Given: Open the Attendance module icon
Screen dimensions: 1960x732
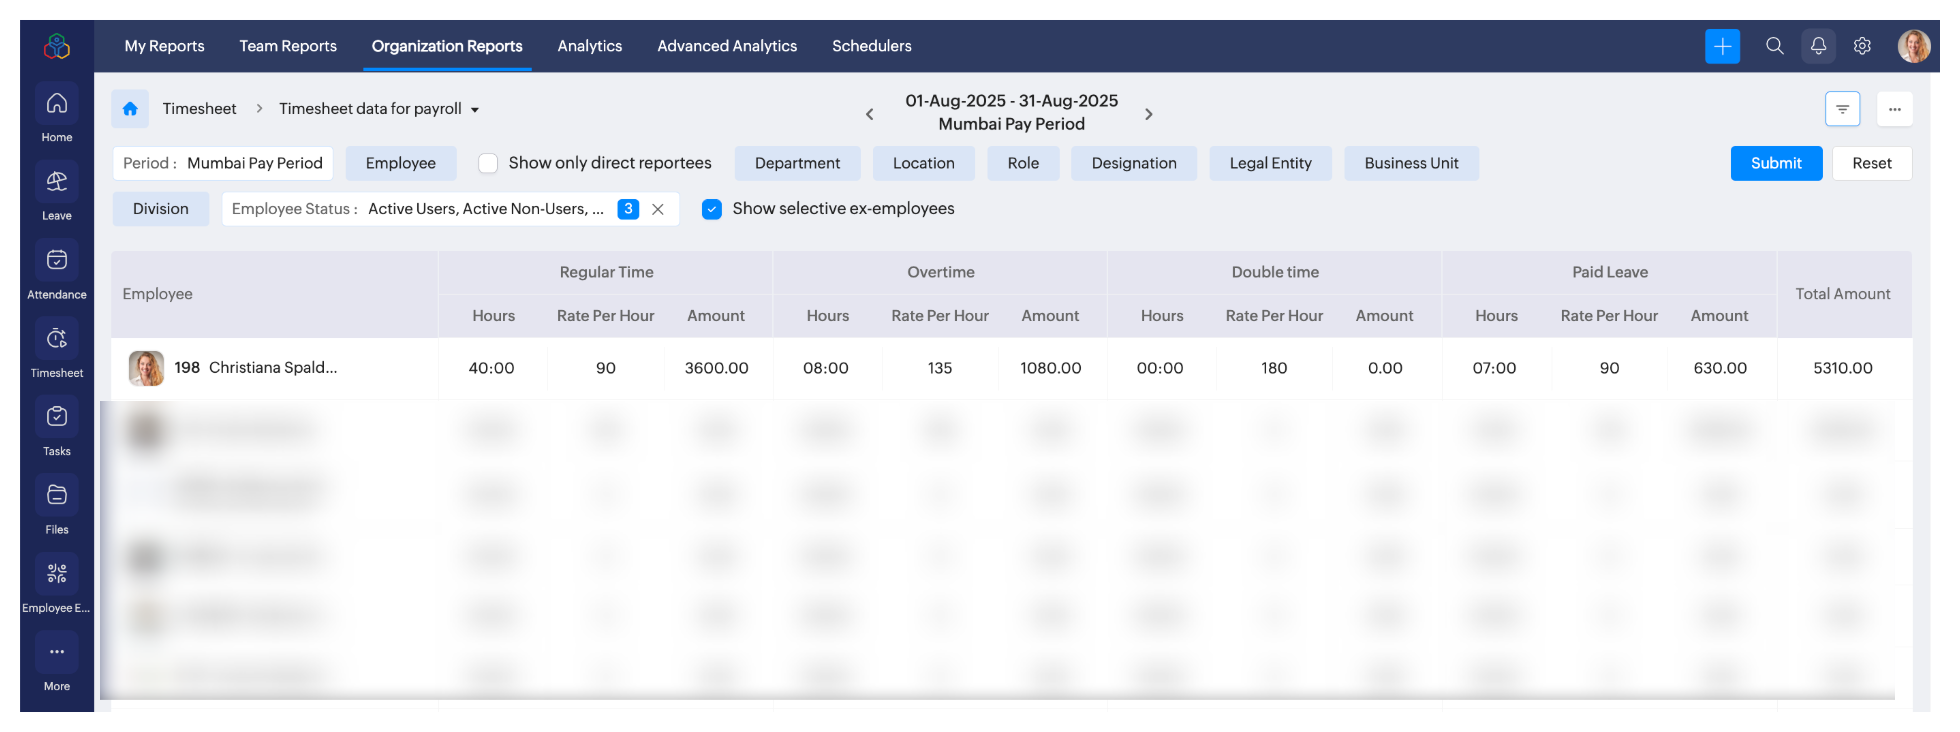Looking at the screenshot, I should pyautogui.click(x=57, y=261).
